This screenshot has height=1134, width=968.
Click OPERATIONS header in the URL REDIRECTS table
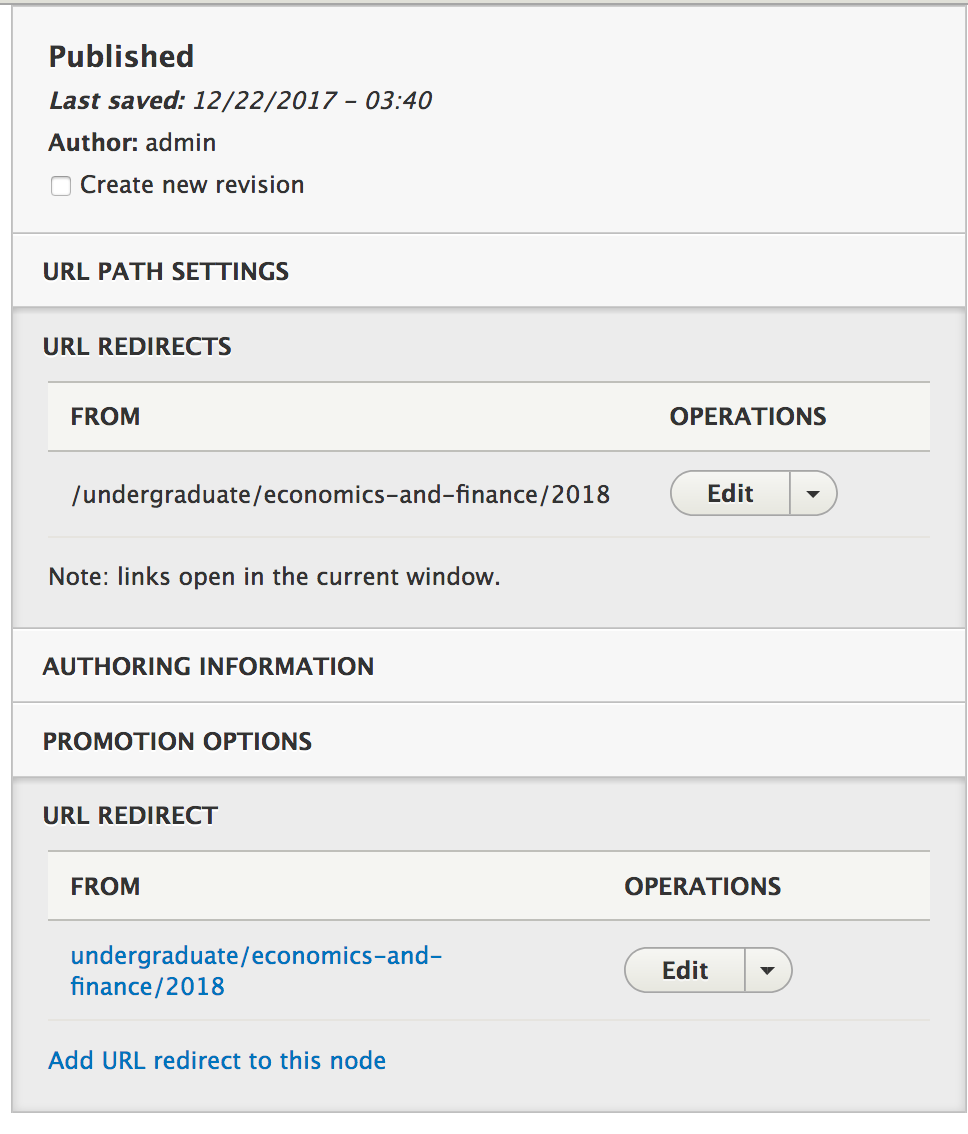click(748, 416)
